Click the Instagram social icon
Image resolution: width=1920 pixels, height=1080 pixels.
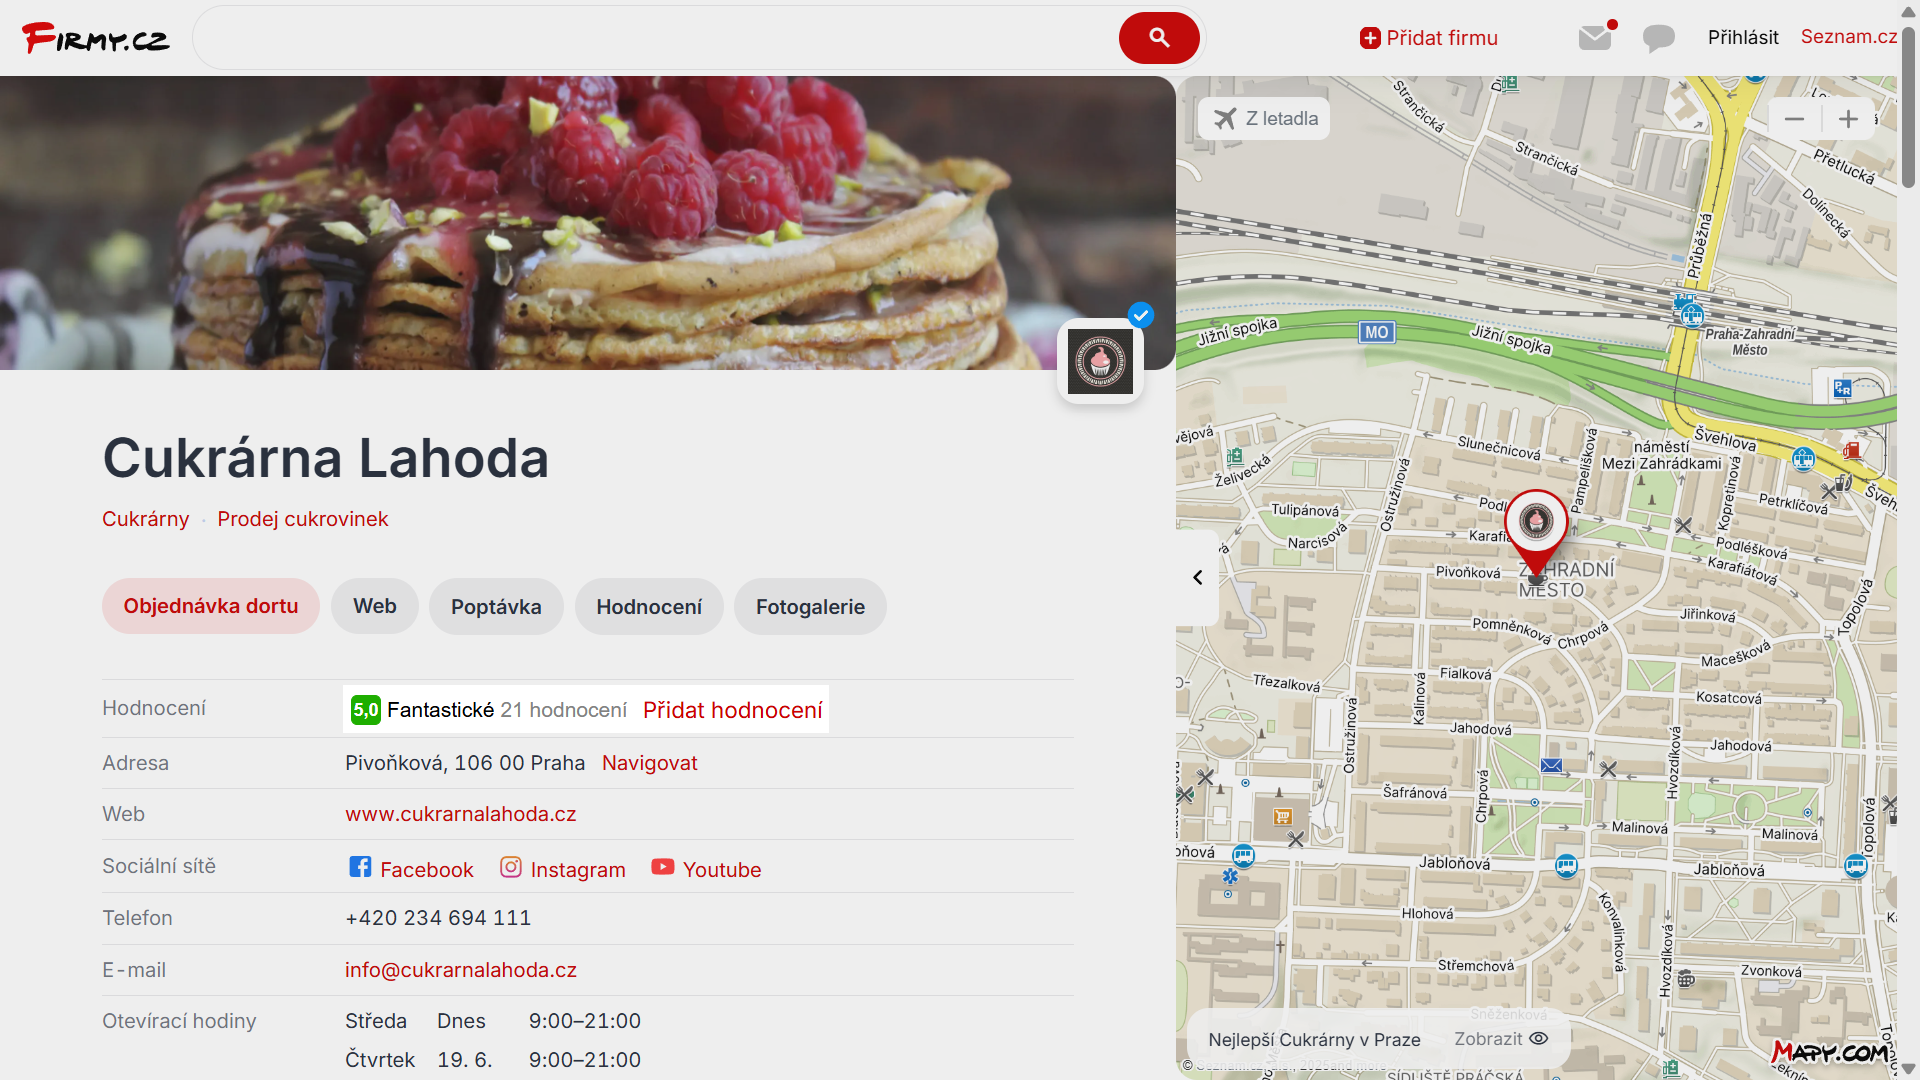click(x=511, y=867)
